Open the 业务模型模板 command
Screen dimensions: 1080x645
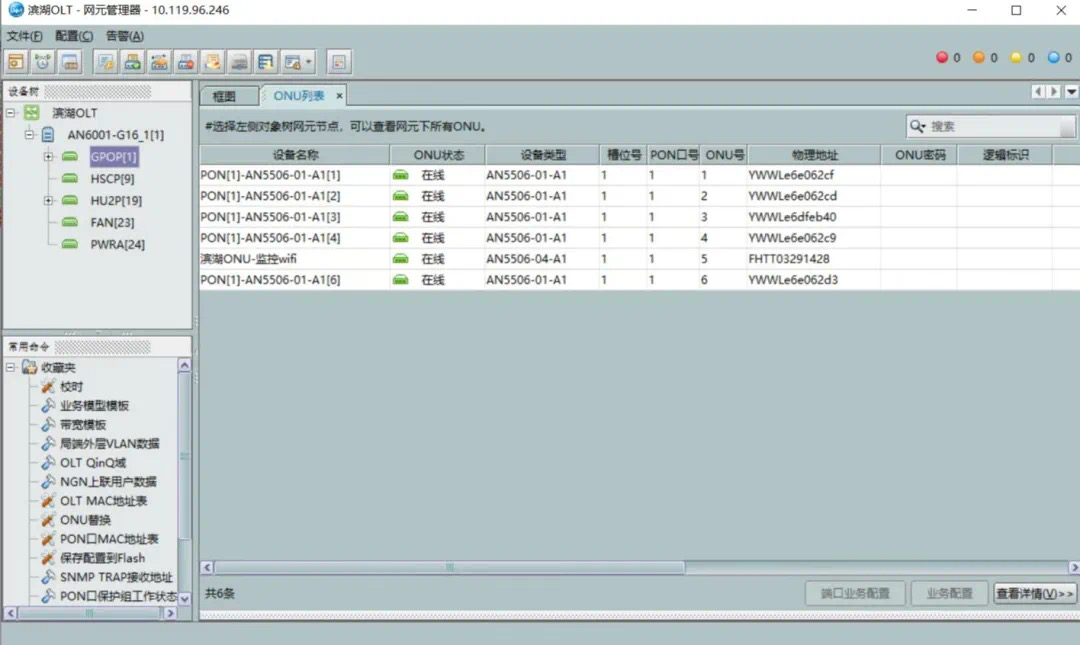[94, 405]
